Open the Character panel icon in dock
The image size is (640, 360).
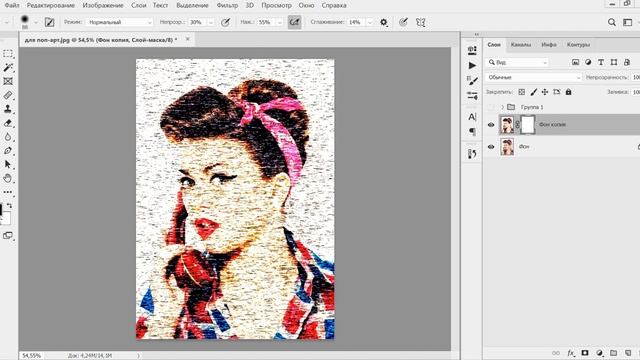point(472,117)
